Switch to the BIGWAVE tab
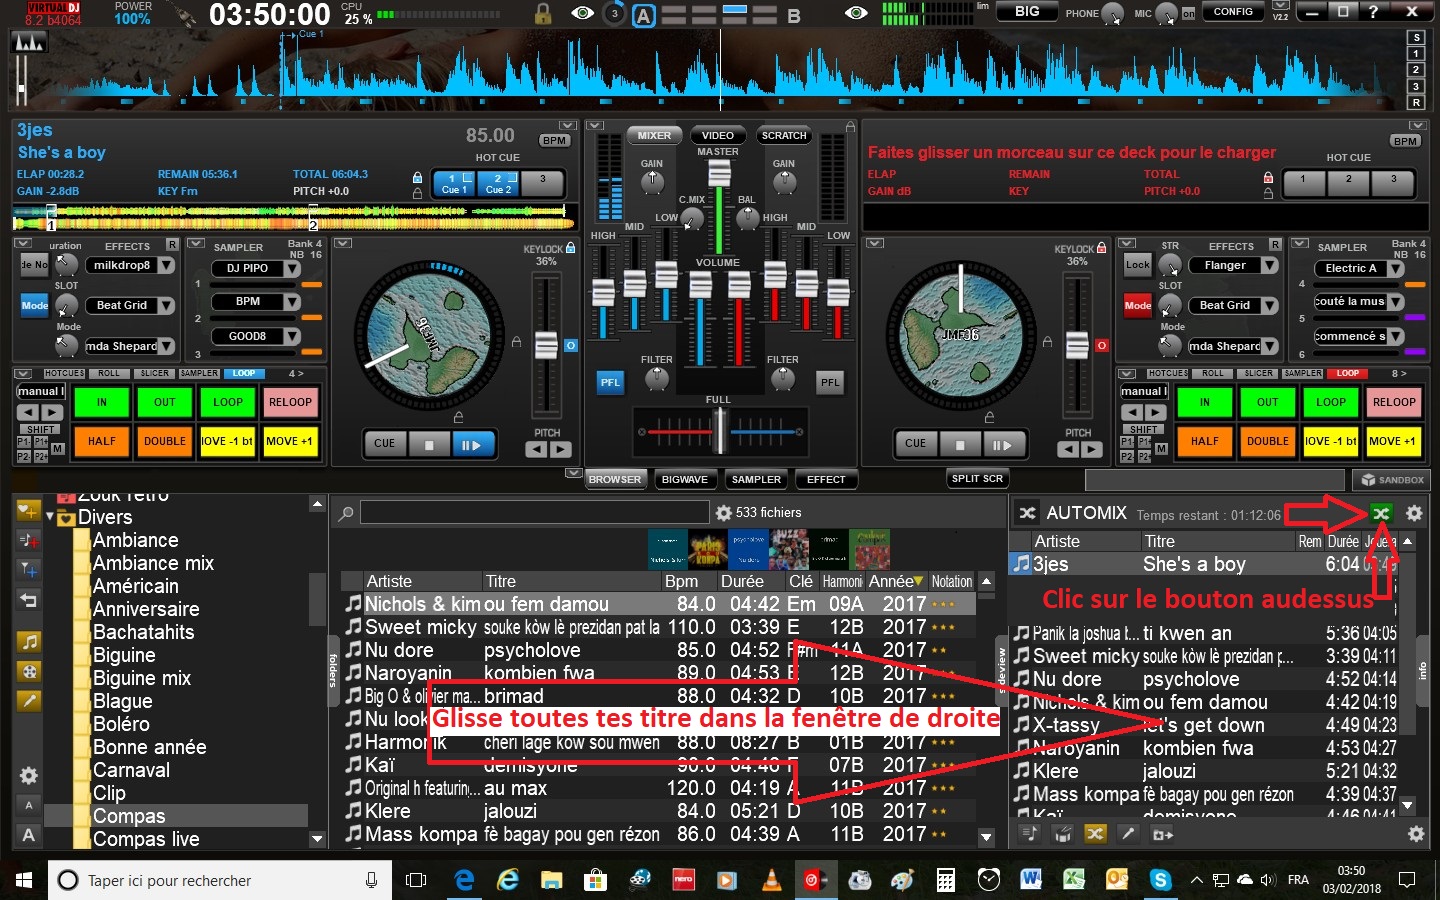 pos(685,480)
